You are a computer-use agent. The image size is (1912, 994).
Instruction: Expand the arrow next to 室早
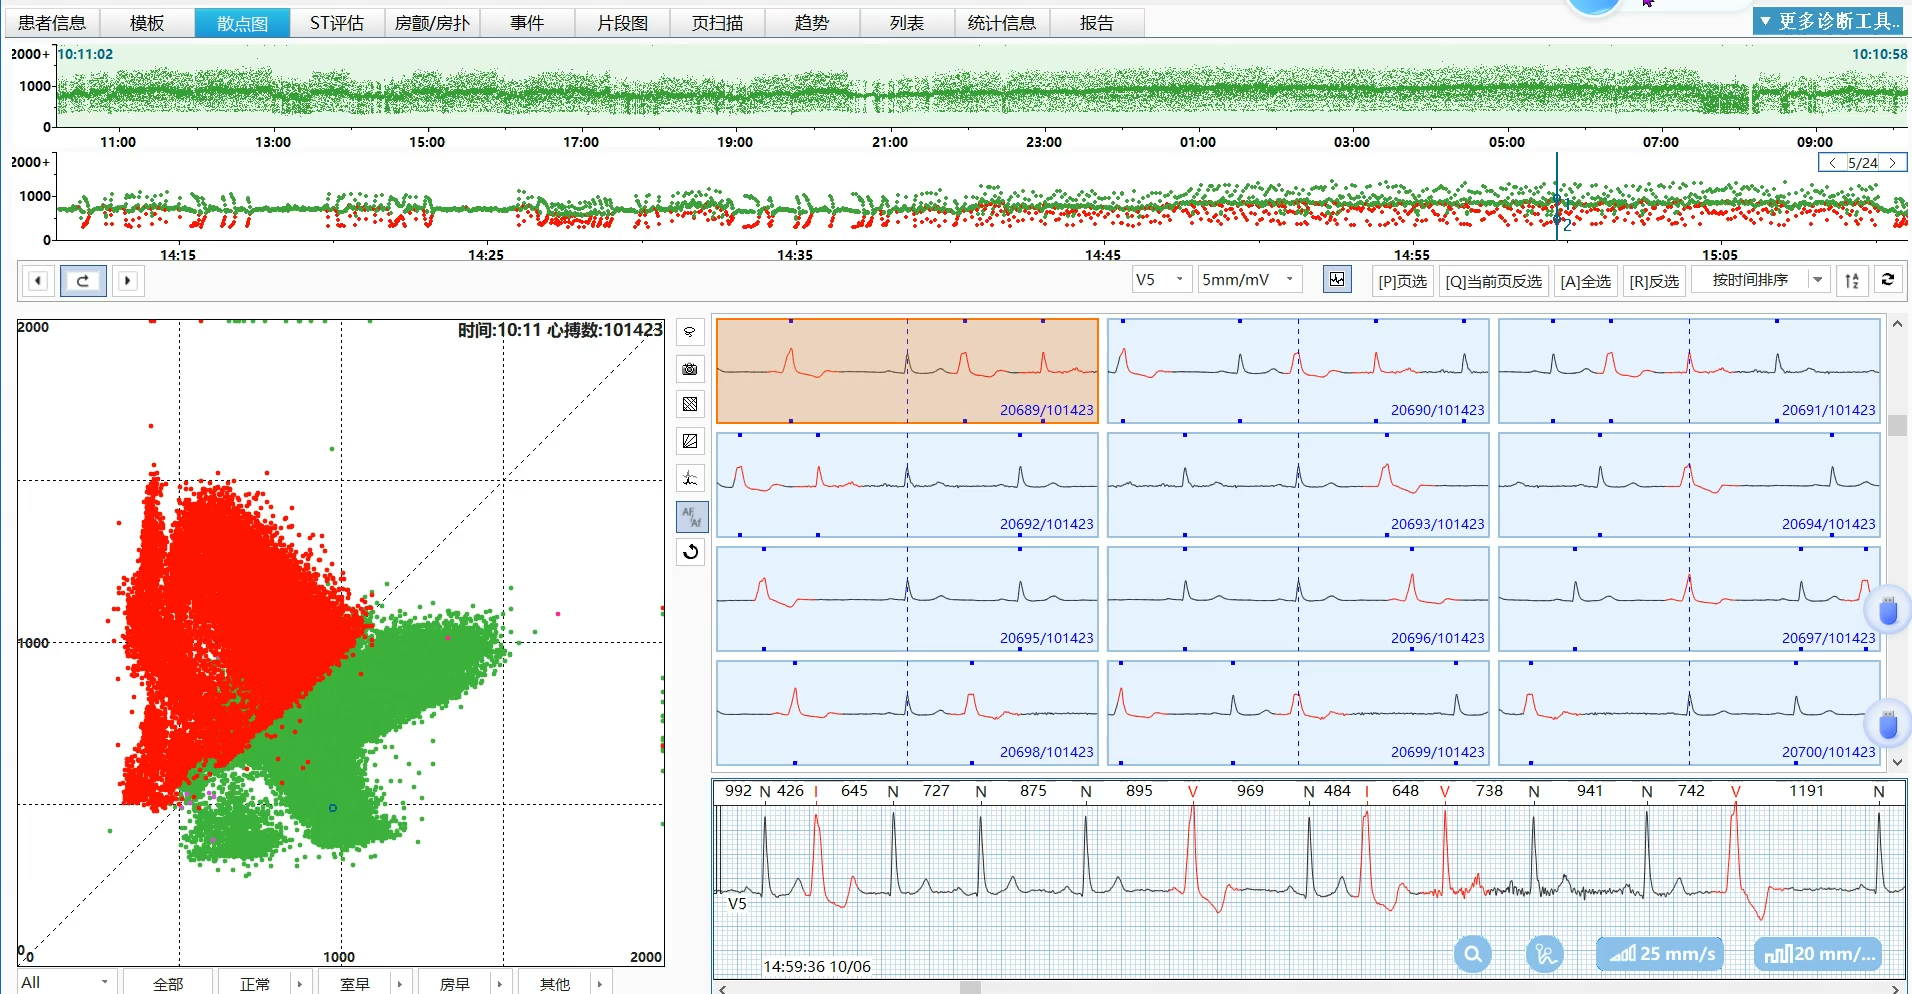(x=399, y=984)
